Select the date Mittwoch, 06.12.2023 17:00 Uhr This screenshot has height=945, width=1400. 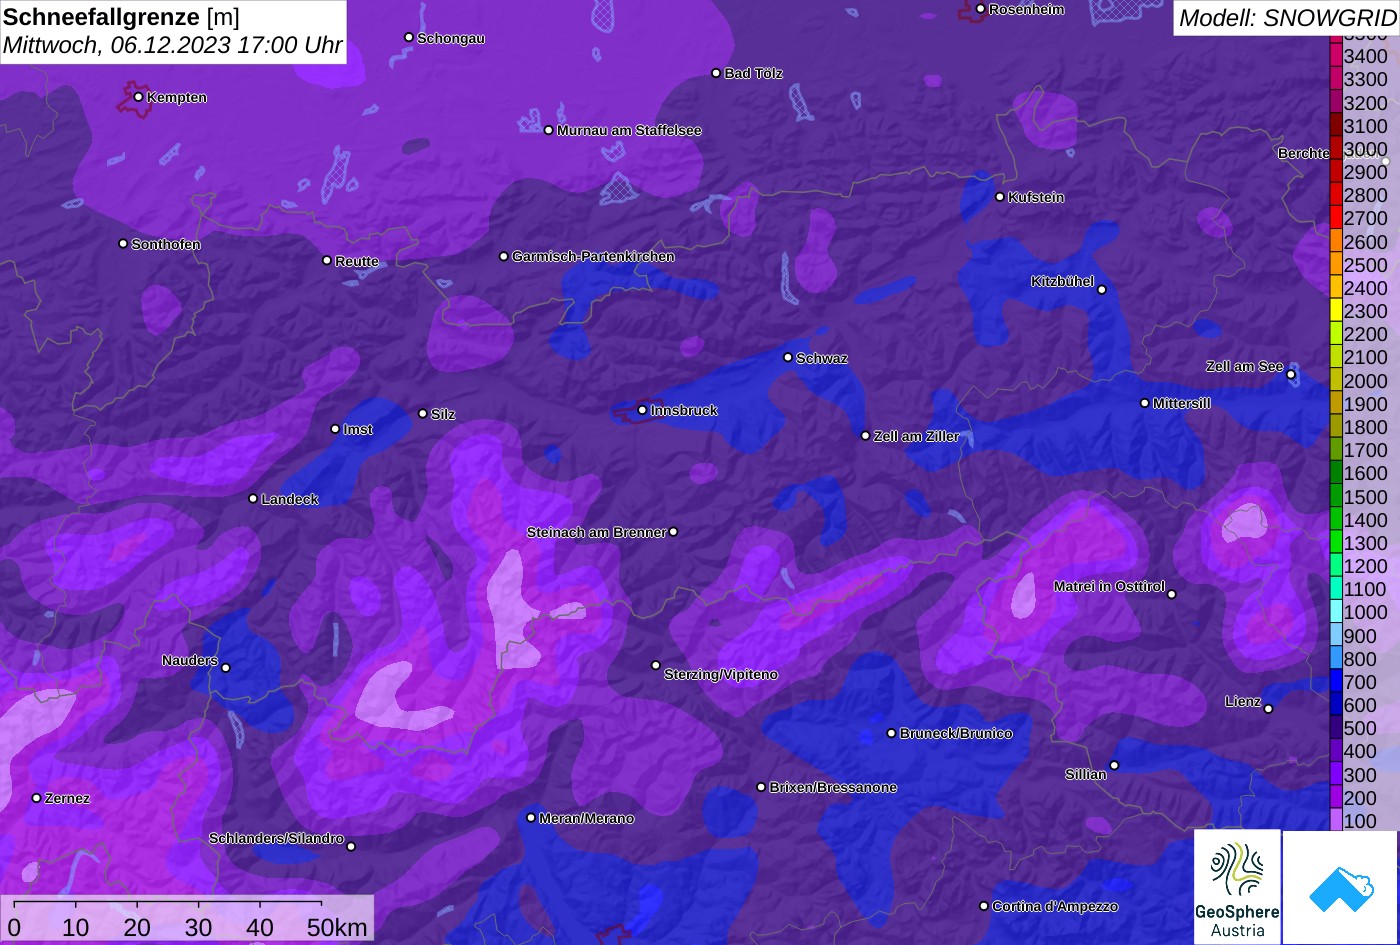(173, 45)
